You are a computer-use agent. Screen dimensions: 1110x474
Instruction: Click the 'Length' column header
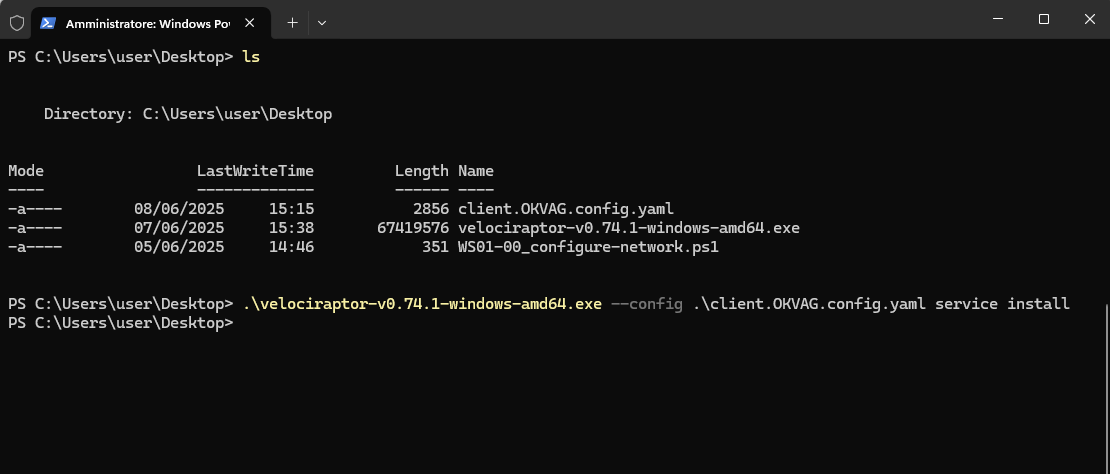click(x=421, y=170)
